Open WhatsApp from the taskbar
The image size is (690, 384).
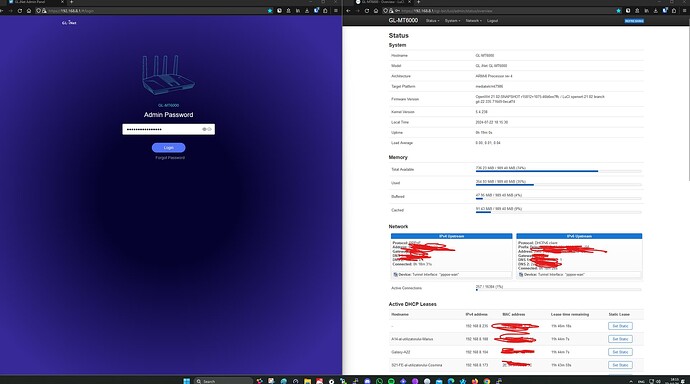[x=379, y=381]
